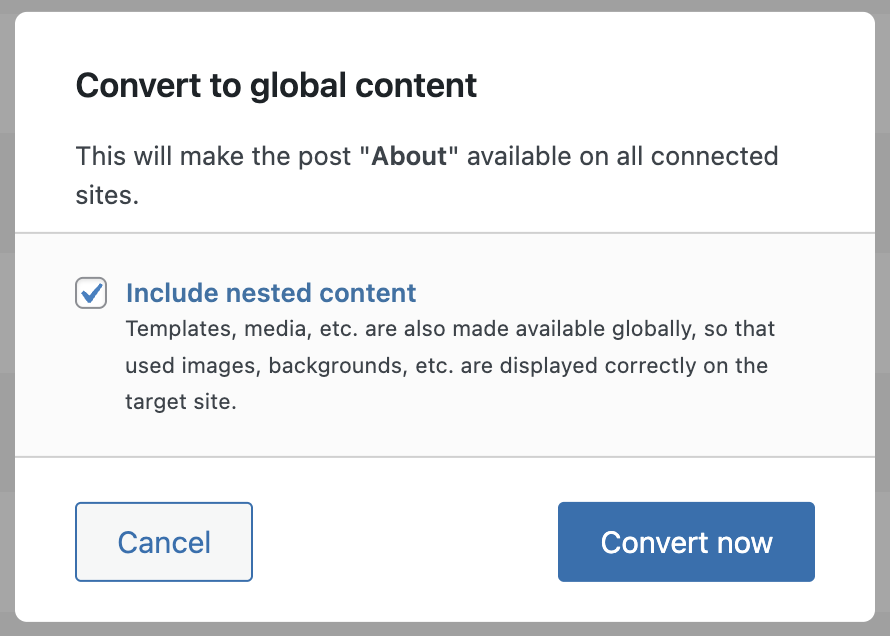Click the "Convert now" text on blue button
The width and height of the screenshot is (890, 636).
coord(686,542)
